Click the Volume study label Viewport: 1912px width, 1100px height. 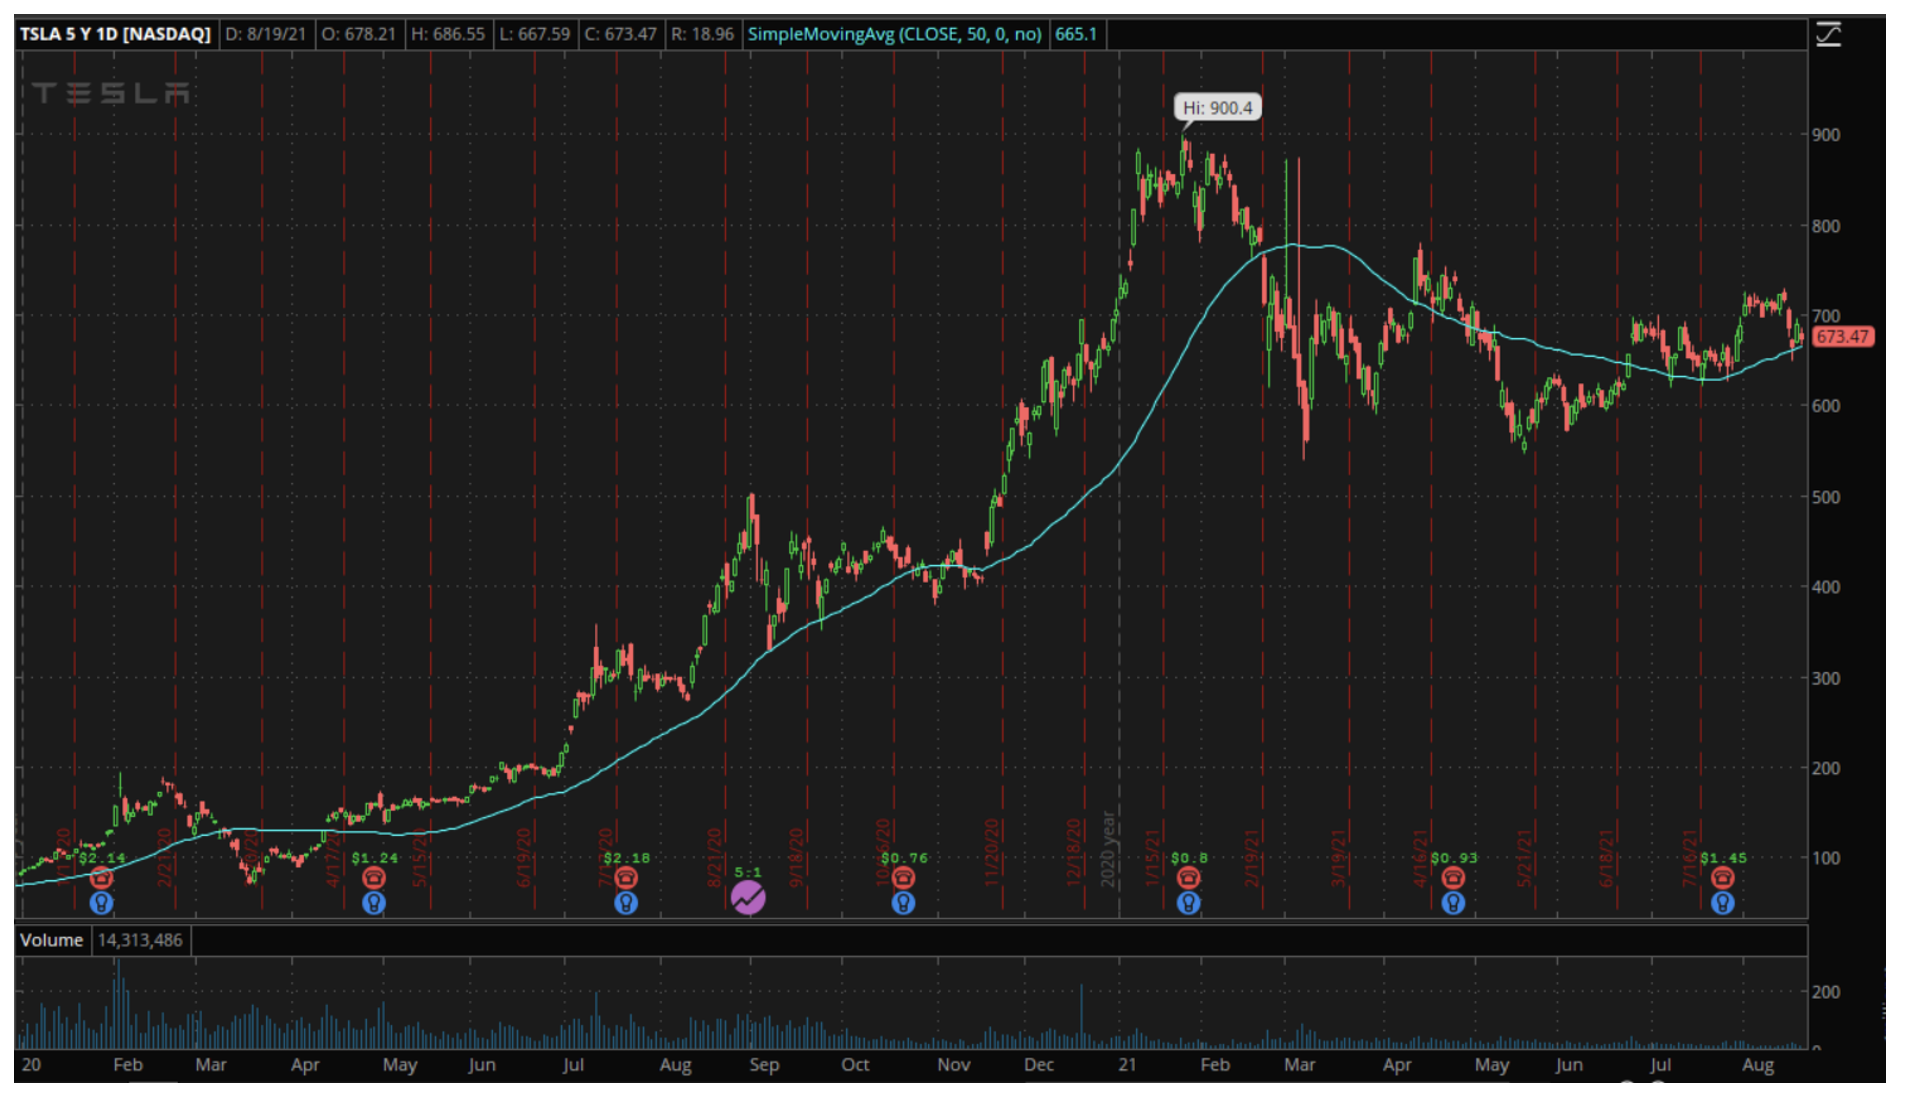point(51,940)
